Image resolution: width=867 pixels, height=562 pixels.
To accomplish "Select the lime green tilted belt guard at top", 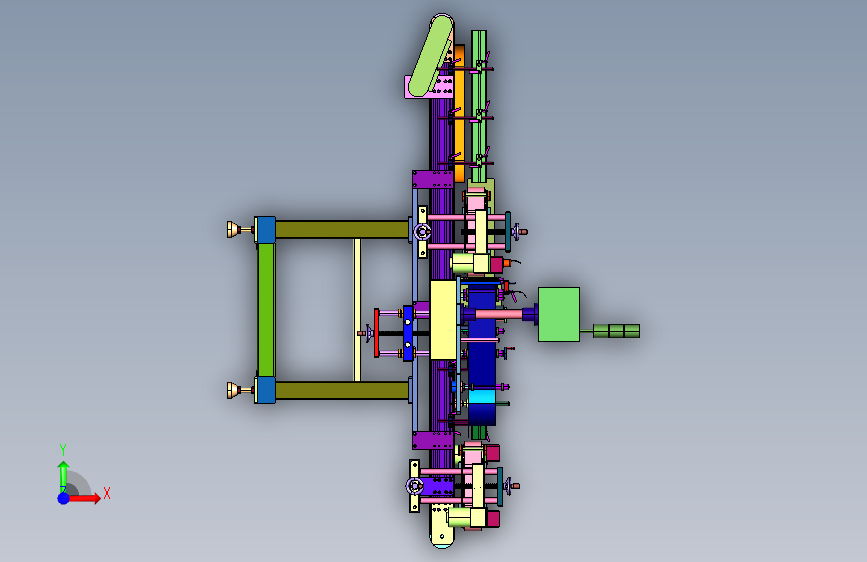I will click(x=431, y=55).
